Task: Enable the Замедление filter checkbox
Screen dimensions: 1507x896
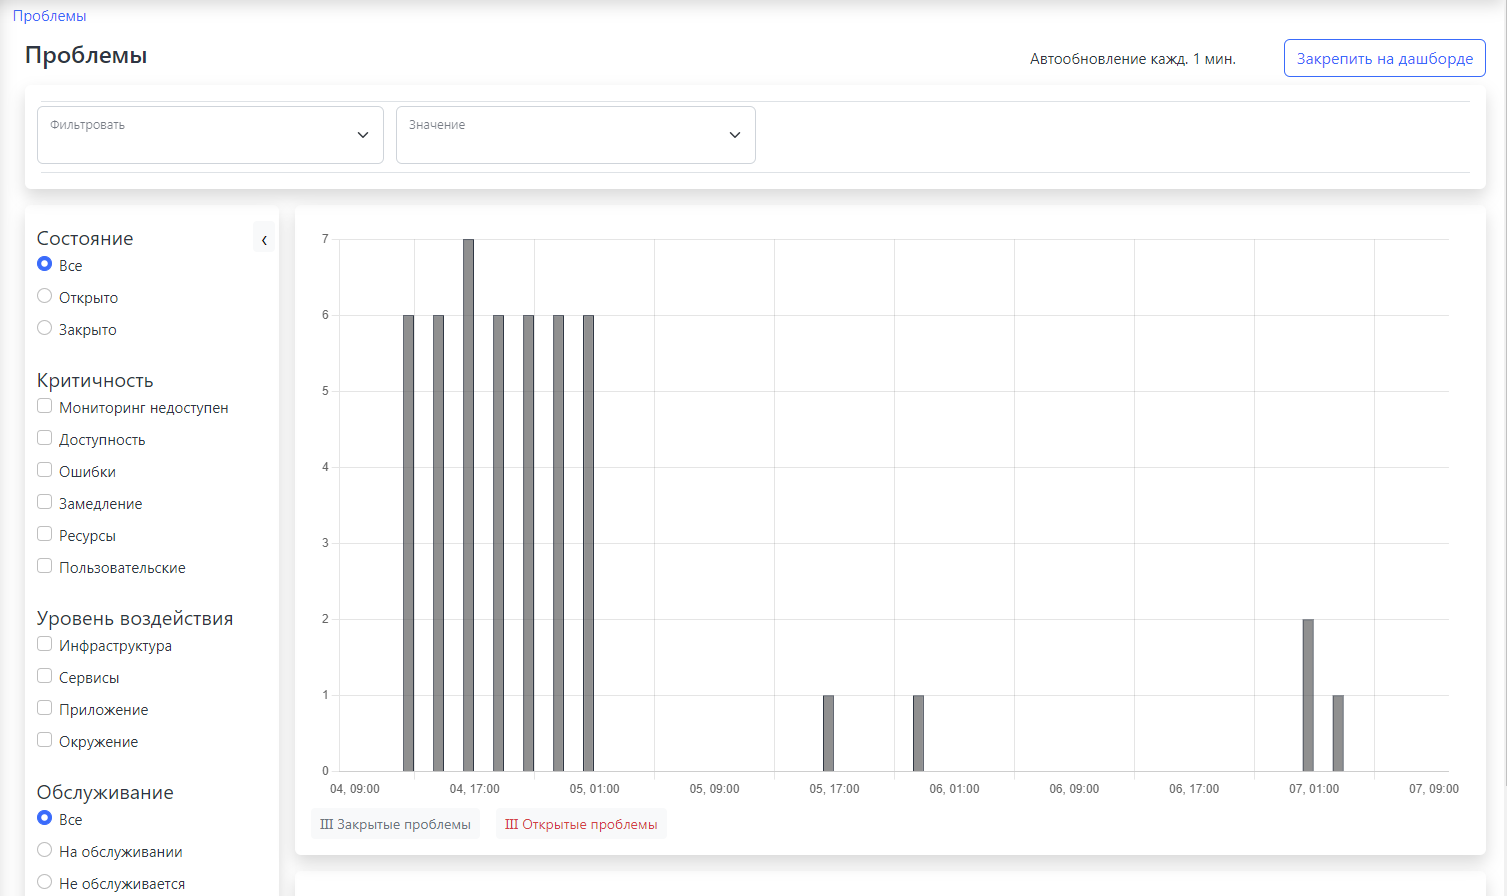Action: point(45,502)
